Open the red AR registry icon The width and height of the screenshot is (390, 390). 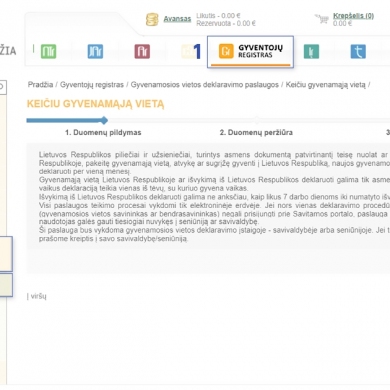pos(142,52)
